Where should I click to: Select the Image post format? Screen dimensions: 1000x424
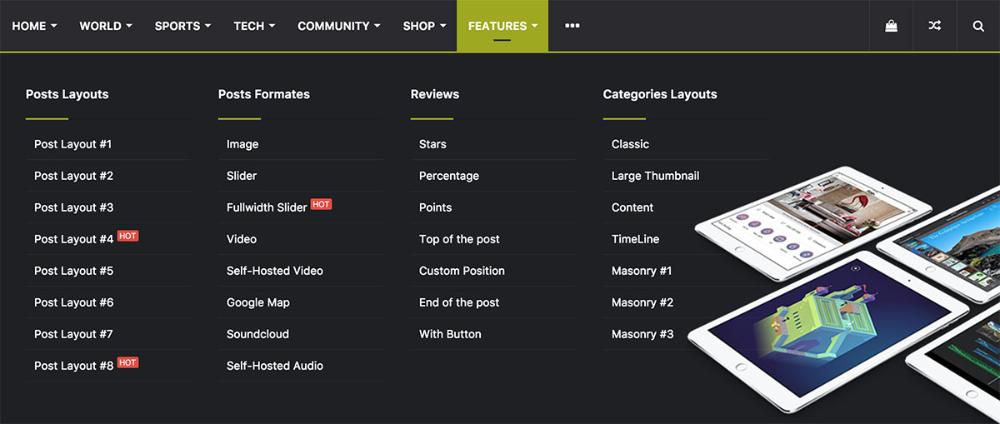[242, 144]
